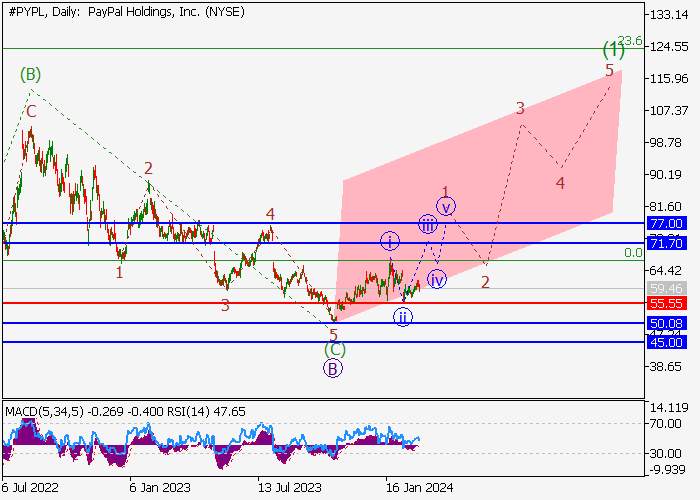
Task: Click the red 55.55 level tag
Action: (667, 304)
